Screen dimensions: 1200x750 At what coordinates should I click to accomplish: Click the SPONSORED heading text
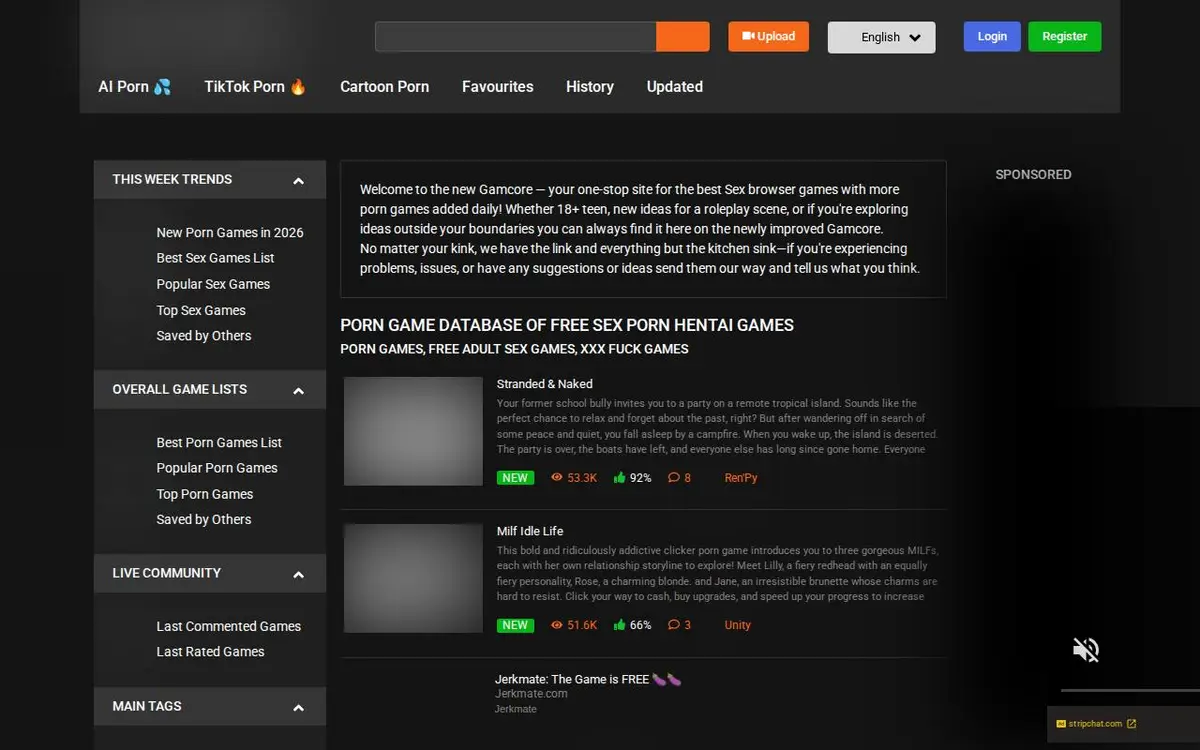[1033, 174]
